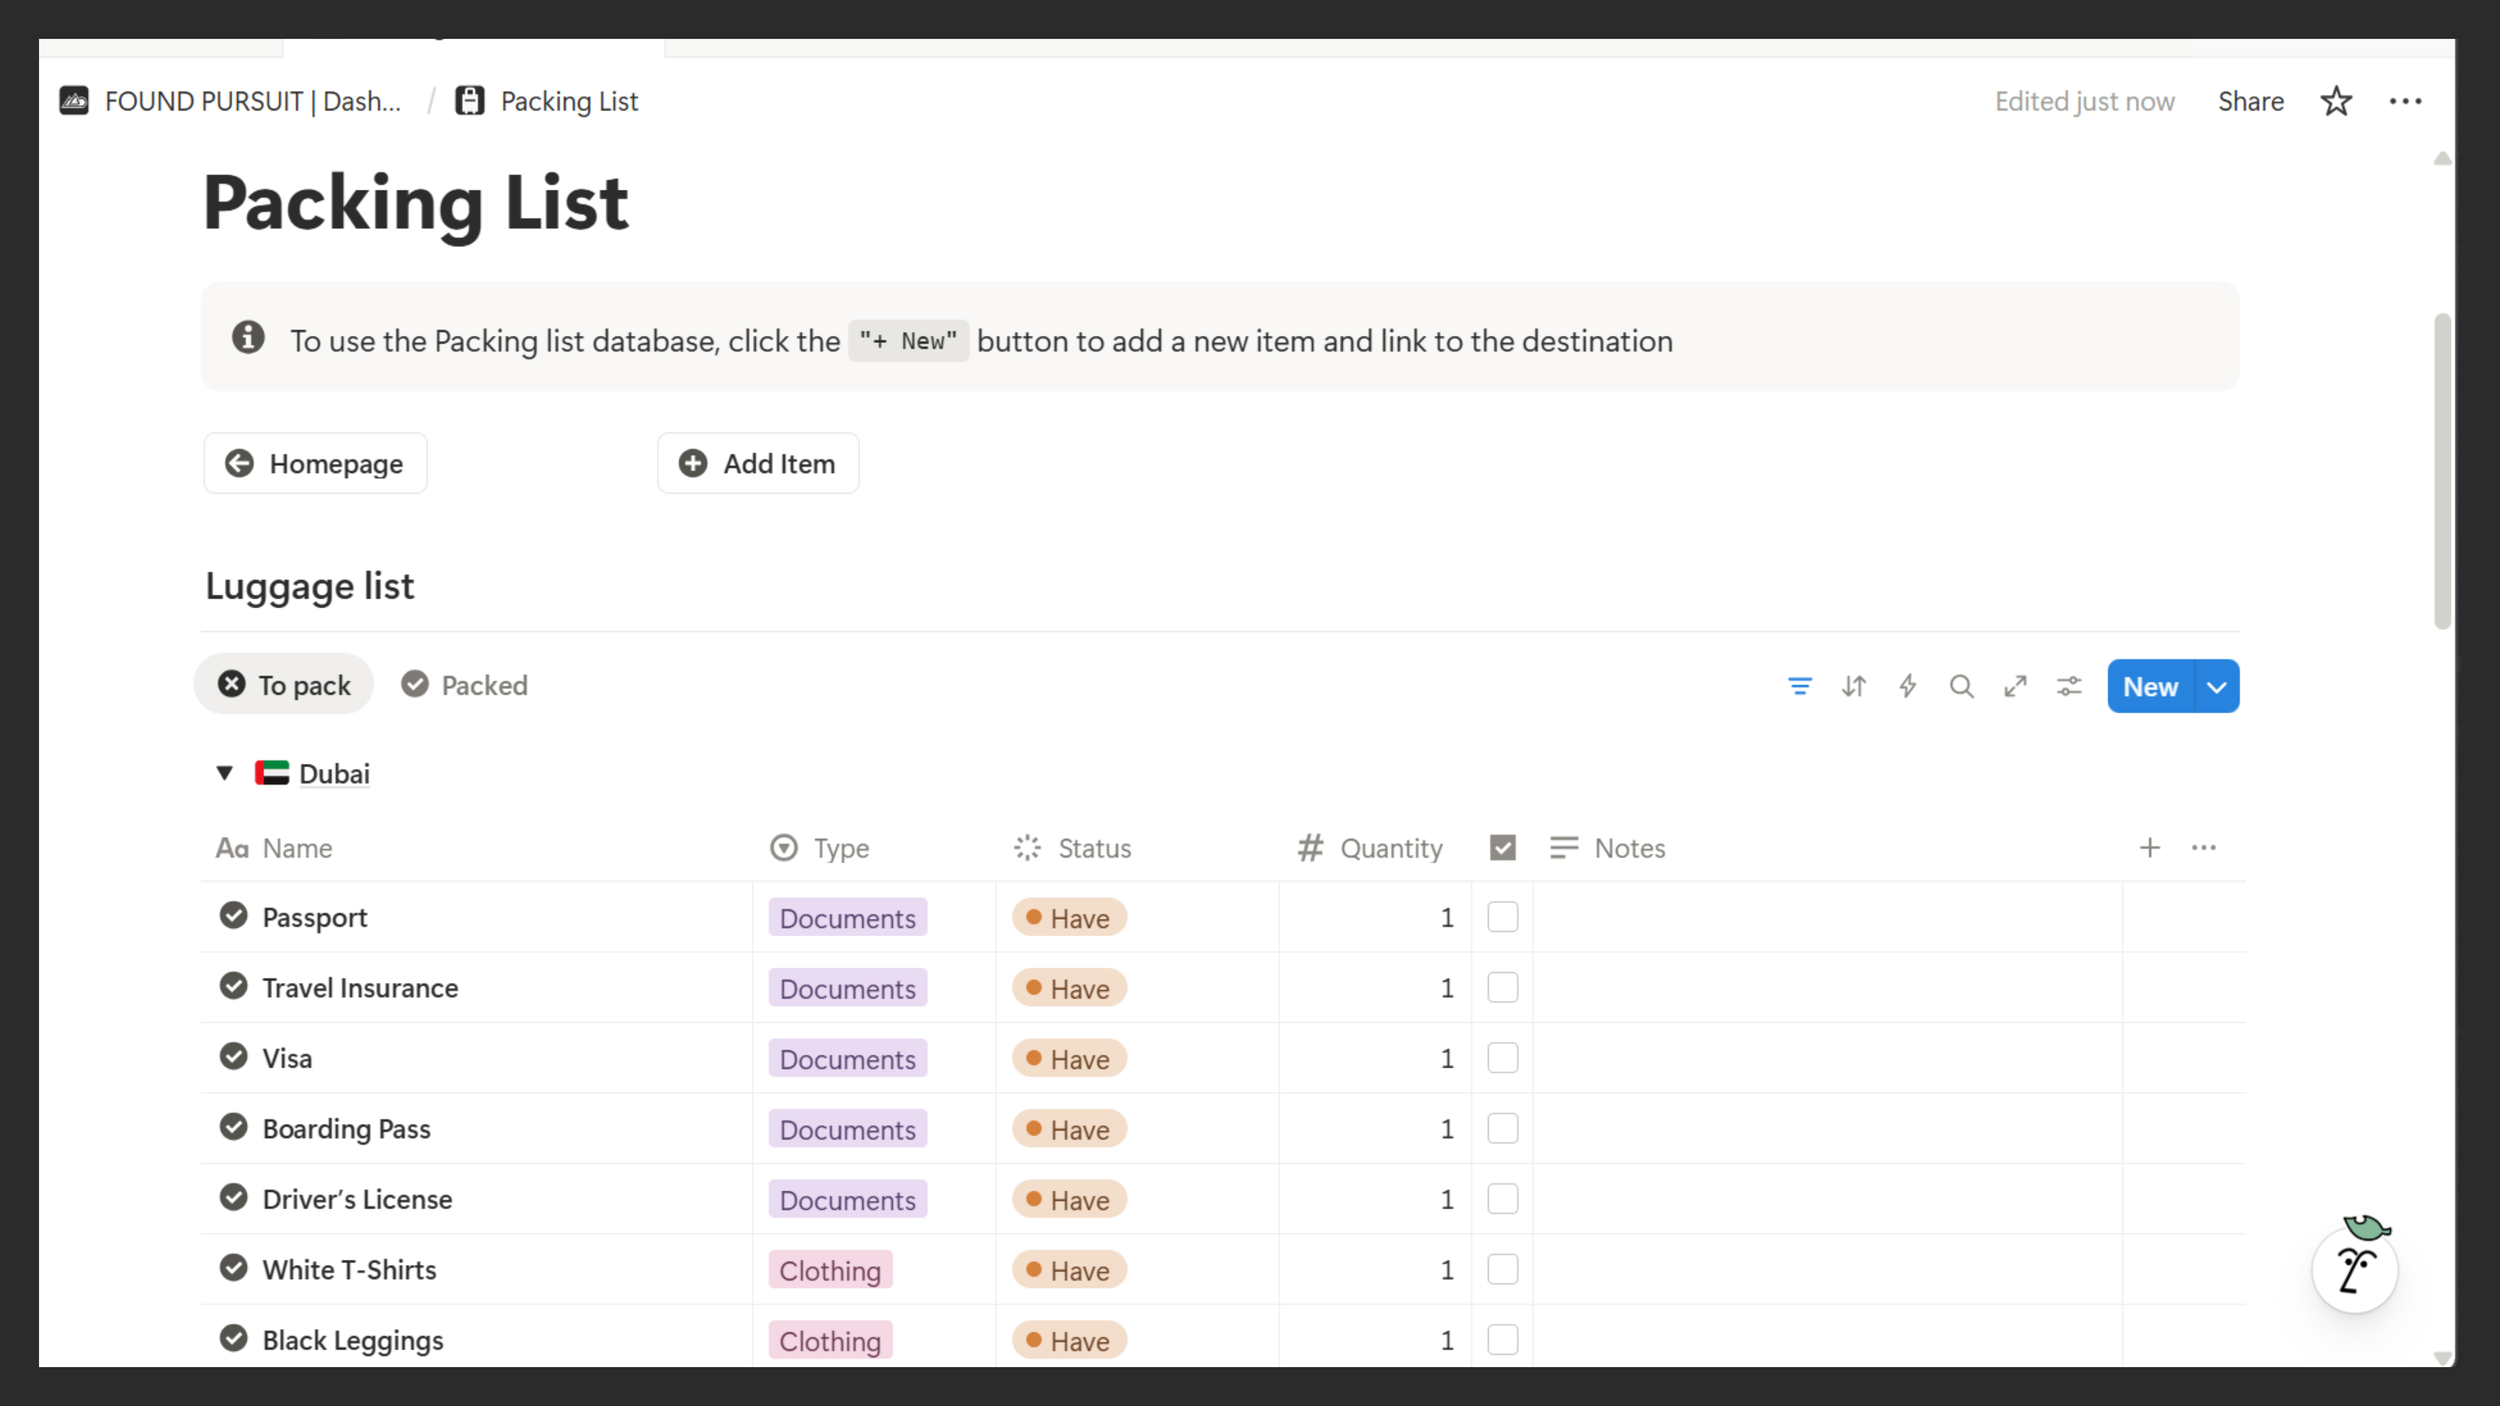The height and width of the screenshot is (1406, 2500).
Task: Tick the Visa row checkbox
Action: (x=1502, y=1058)
